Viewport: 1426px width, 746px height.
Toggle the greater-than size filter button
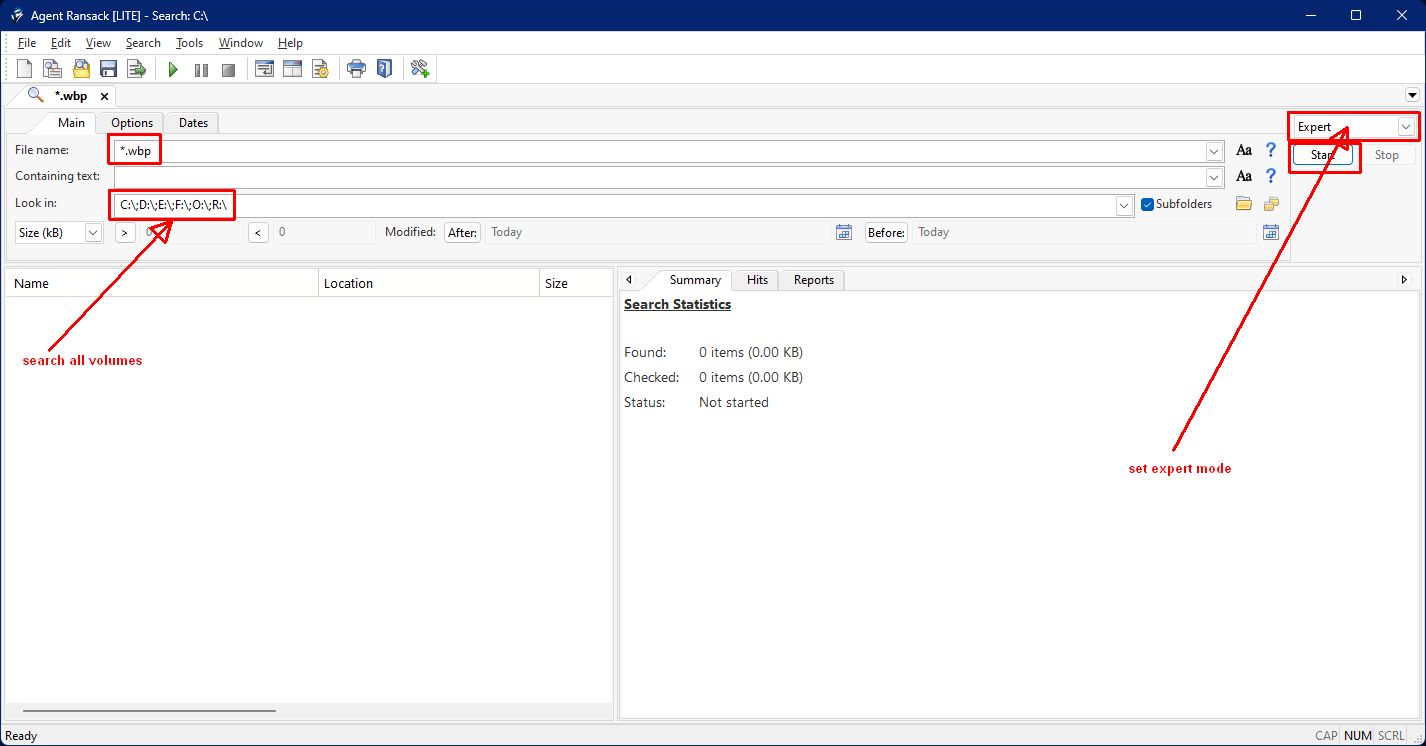[126, 232]
